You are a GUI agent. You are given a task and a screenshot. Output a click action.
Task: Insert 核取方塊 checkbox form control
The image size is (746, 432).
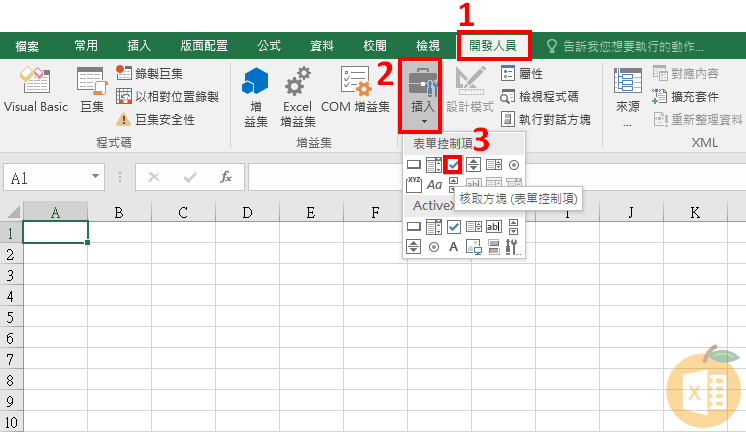[x=453, y=165]
